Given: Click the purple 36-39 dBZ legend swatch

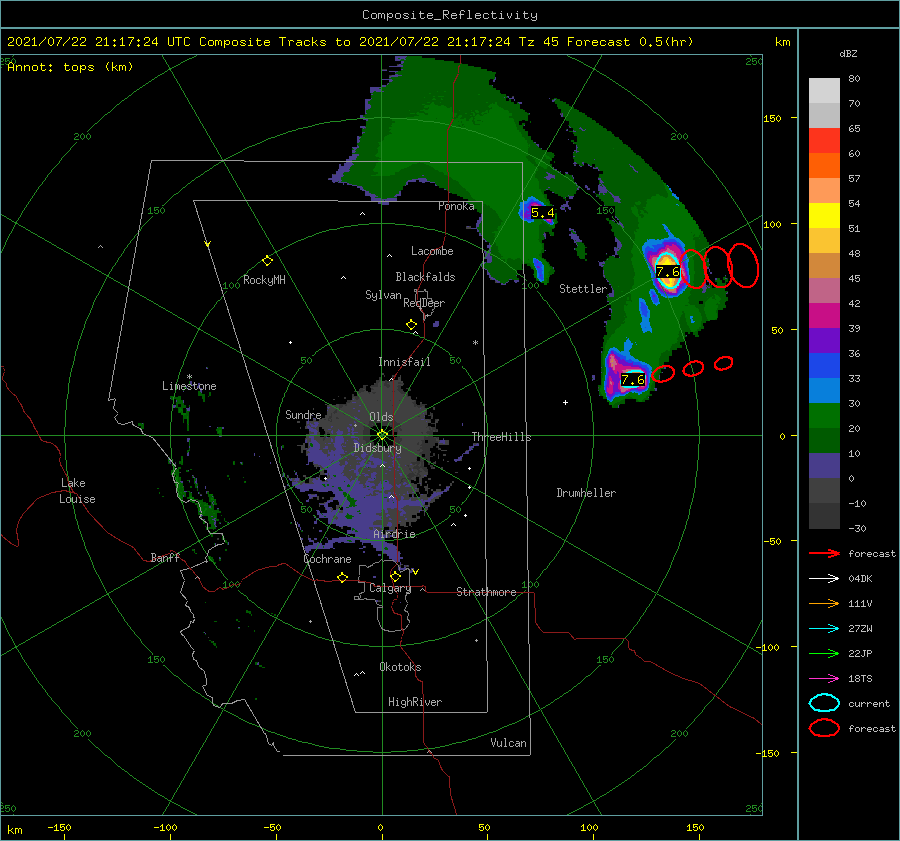Looking at the screenshot, I should point(824,340).
